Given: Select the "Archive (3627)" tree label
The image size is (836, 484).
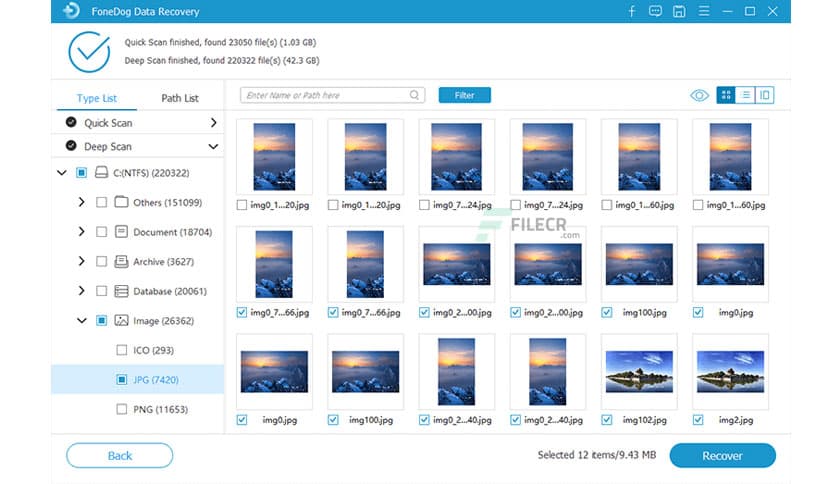Looking at the screenshot, I should (x=164, y=262).
